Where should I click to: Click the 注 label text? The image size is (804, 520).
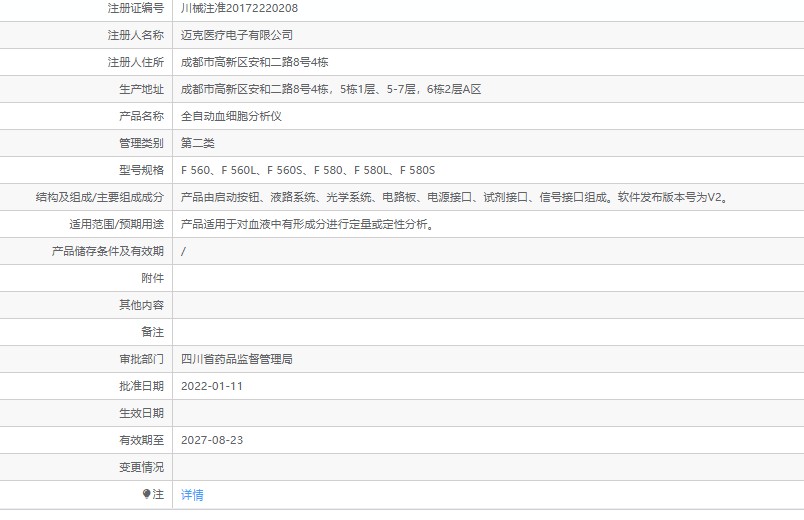tap(158, 494)
